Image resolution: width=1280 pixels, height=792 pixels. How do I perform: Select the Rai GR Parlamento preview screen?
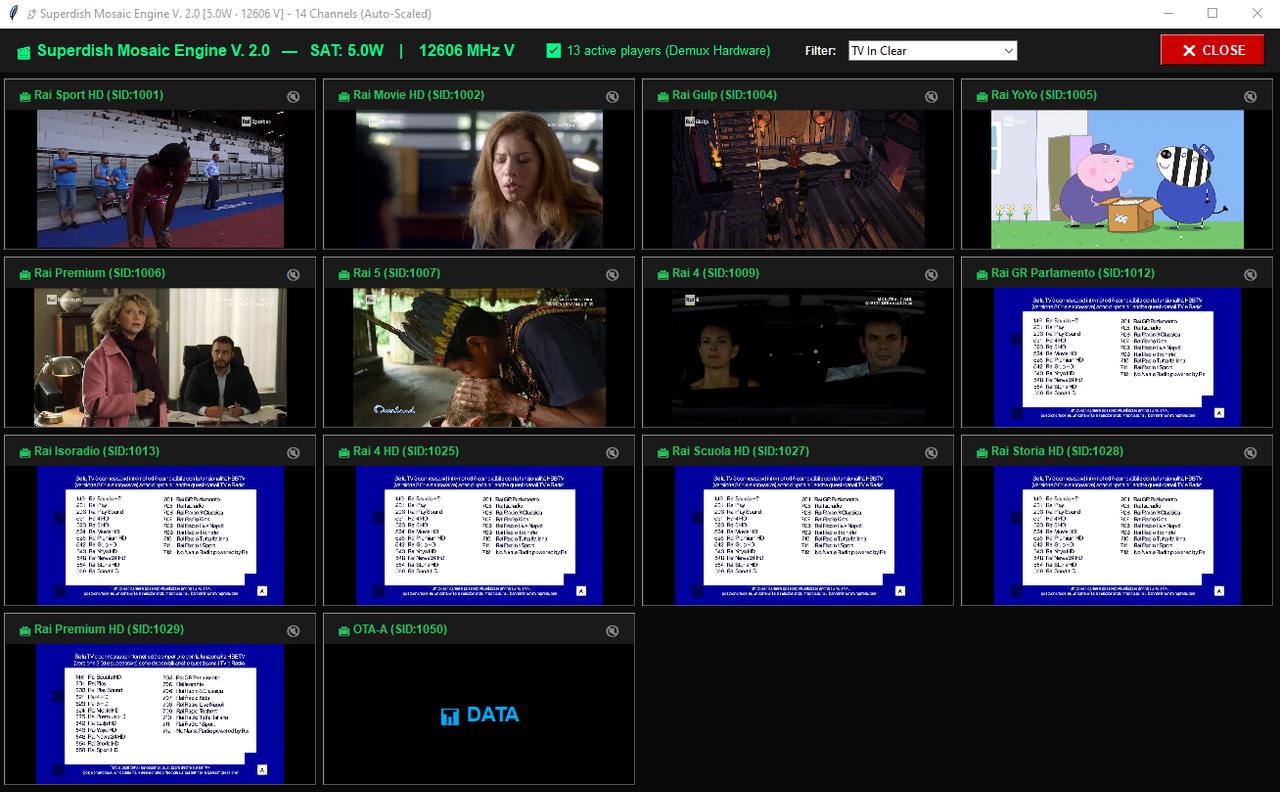click(1117, 357)
